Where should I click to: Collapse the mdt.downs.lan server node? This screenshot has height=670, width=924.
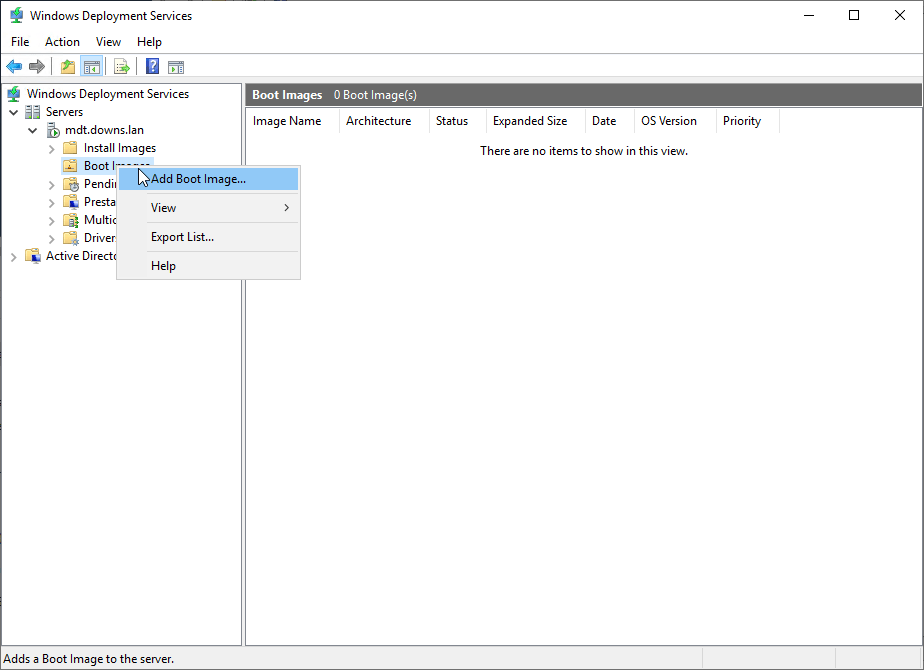click(33, 130)
